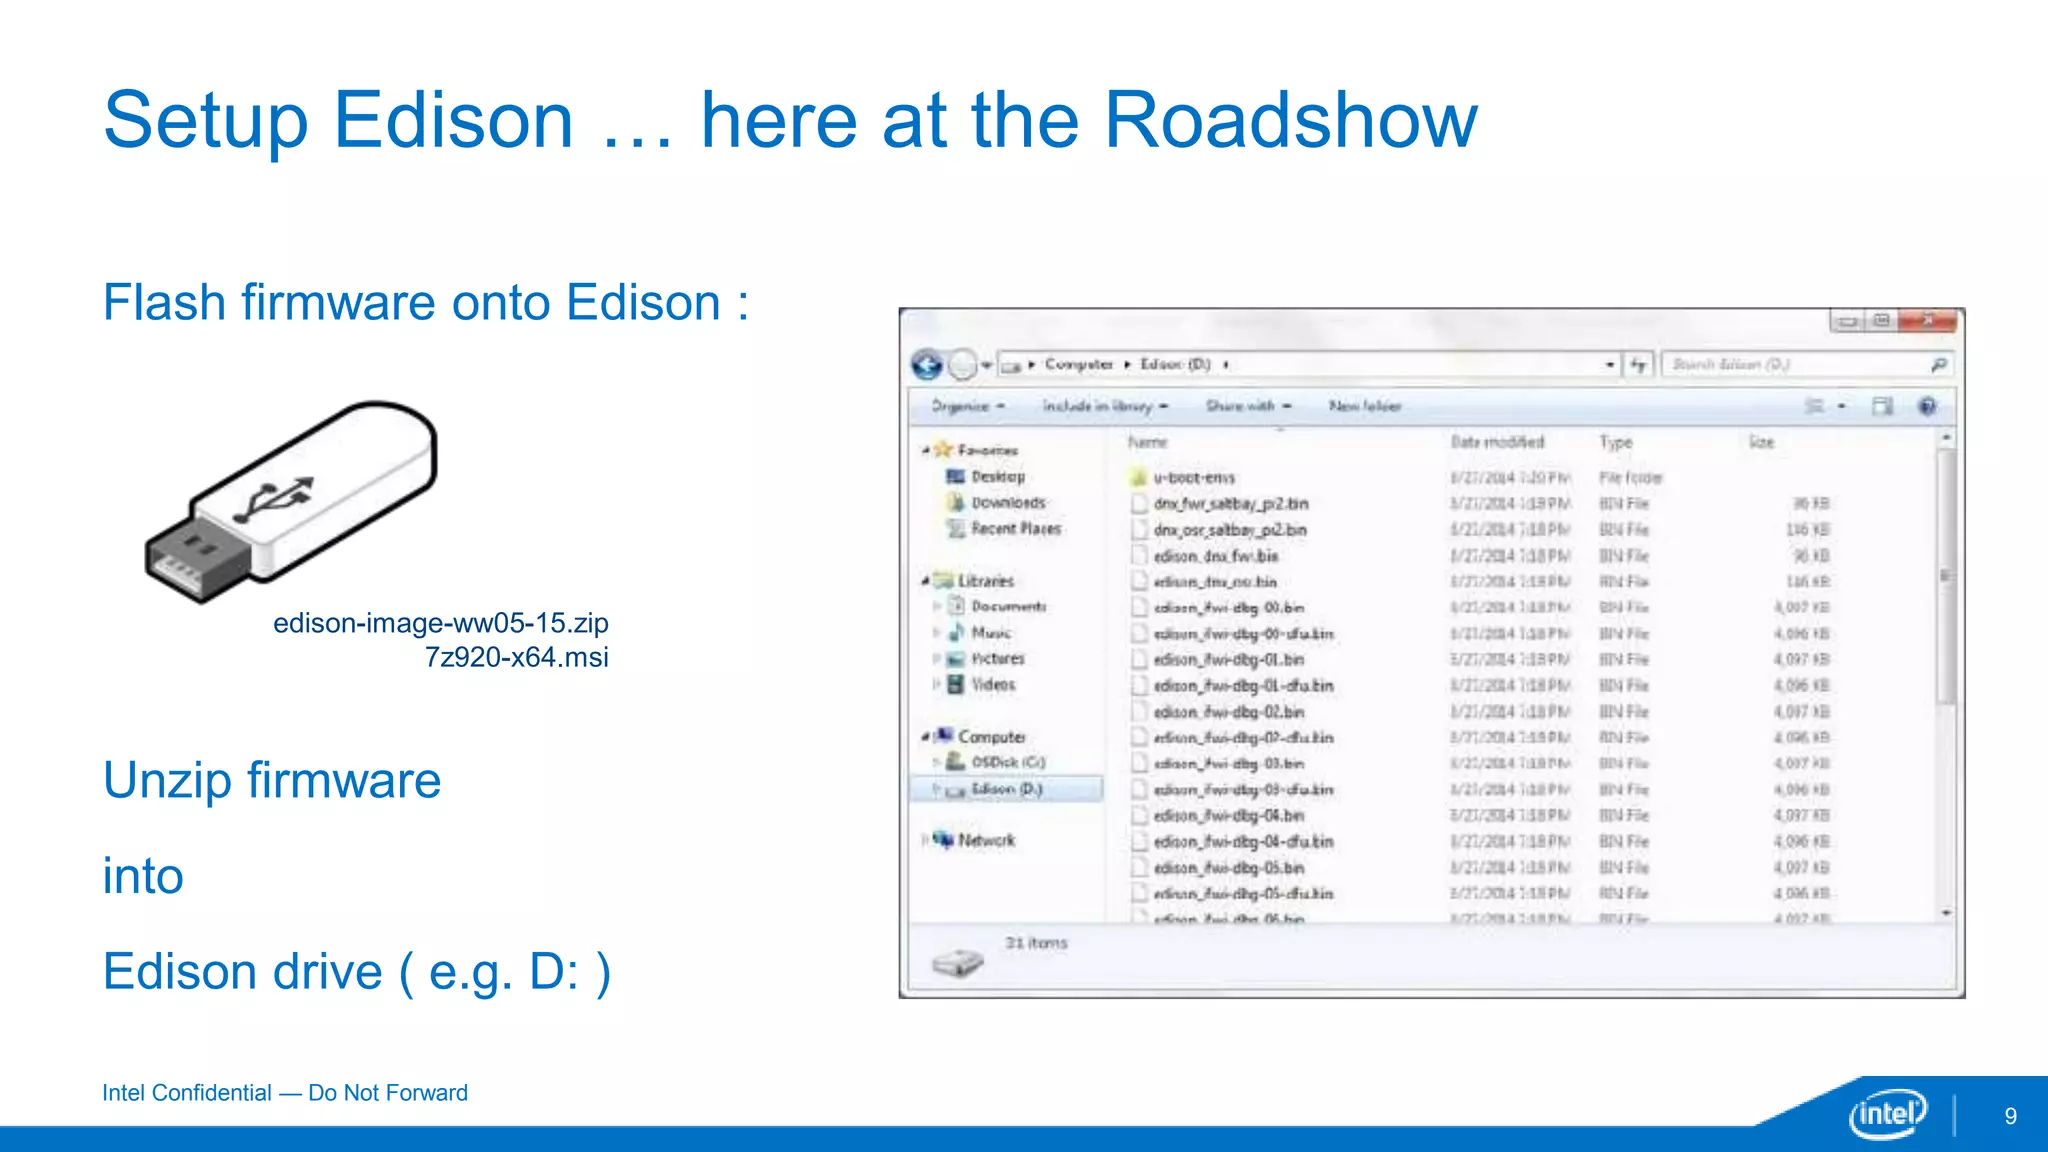Sort by the Size column header

[1761, 442]
